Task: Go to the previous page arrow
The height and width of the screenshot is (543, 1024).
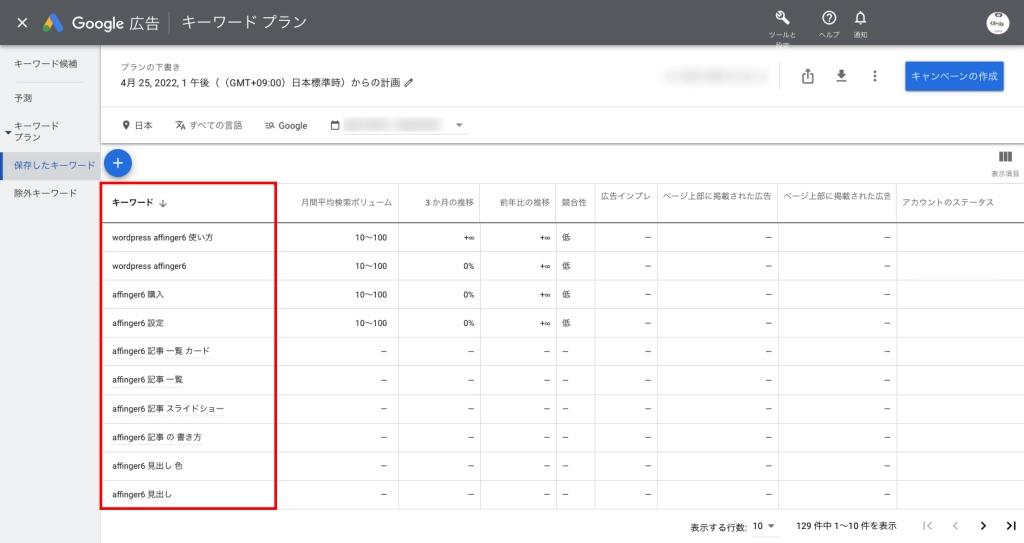Action: click(955, 526)
